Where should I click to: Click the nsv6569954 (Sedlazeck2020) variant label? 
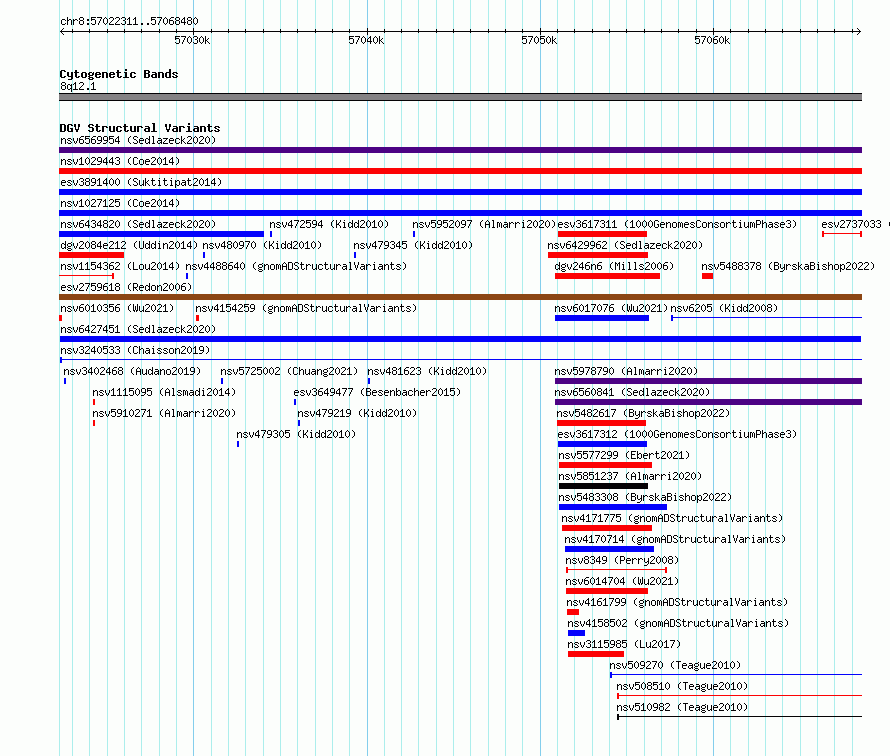[138, 140]
